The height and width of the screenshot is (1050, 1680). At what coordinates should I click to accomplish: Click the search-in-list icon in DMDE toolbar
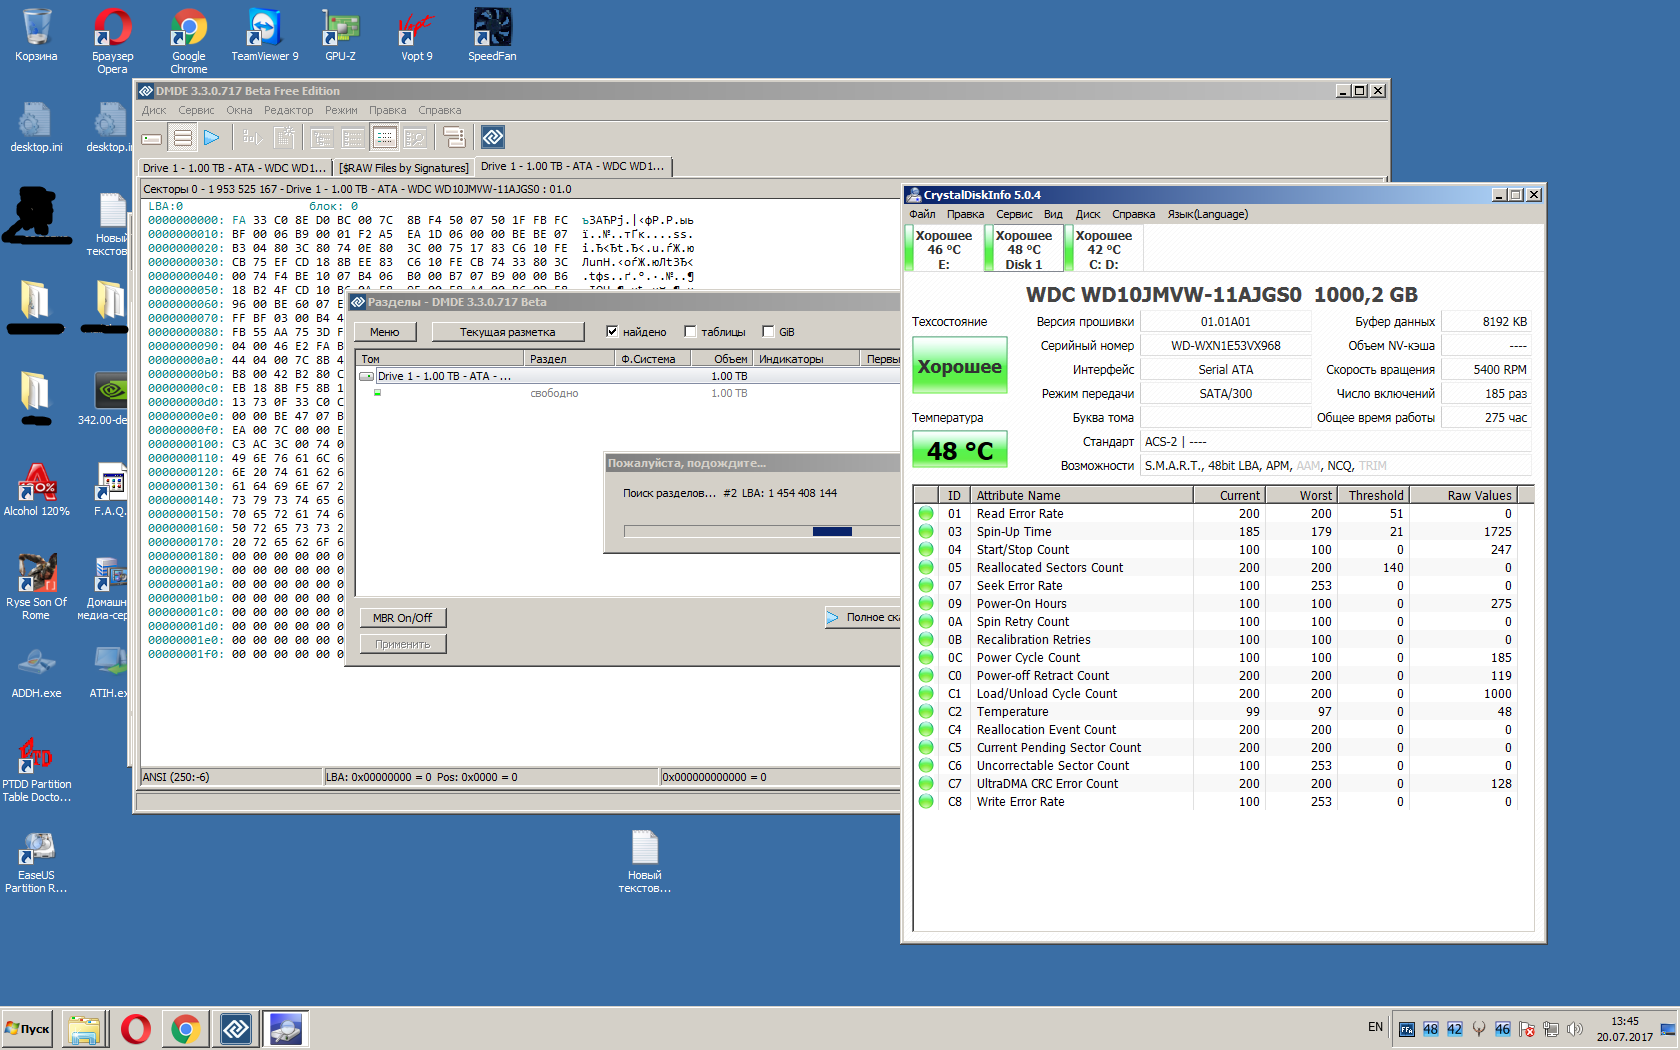(x=416, y=138)
